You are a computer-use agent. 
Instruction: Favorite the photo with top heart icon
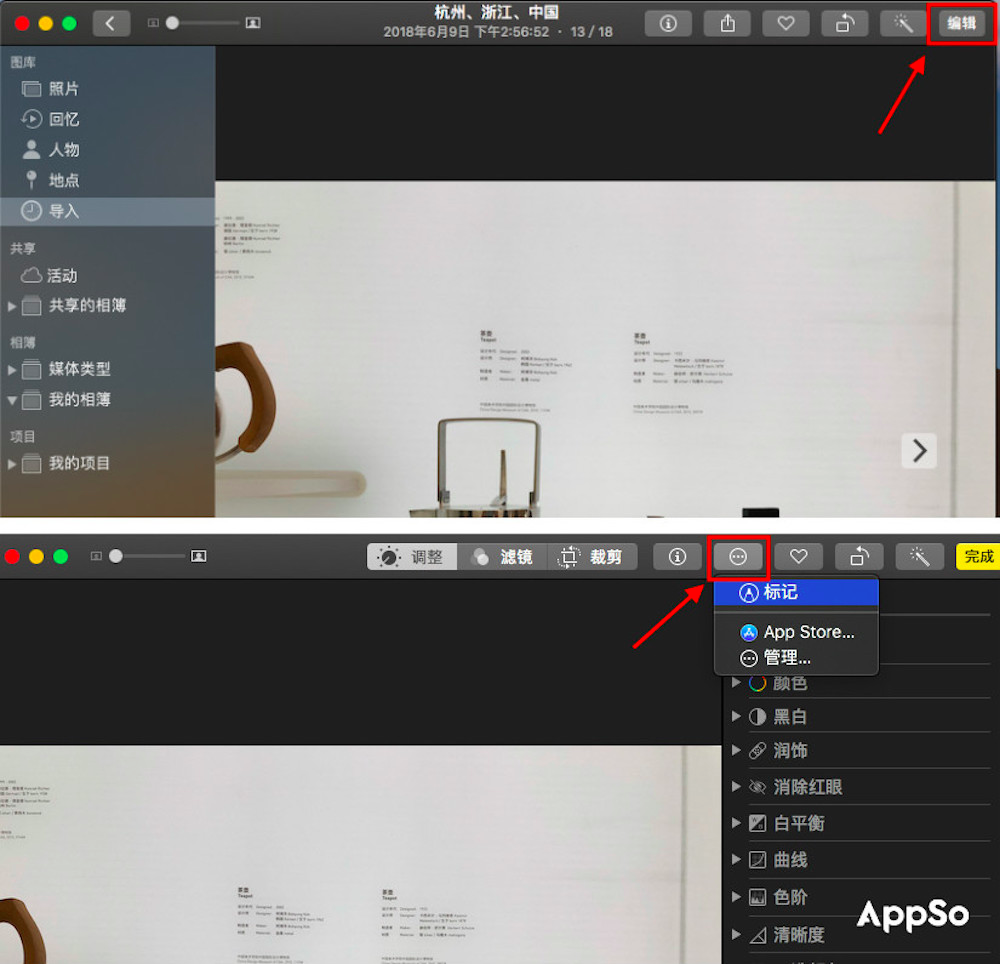click(x=786, y=23)
